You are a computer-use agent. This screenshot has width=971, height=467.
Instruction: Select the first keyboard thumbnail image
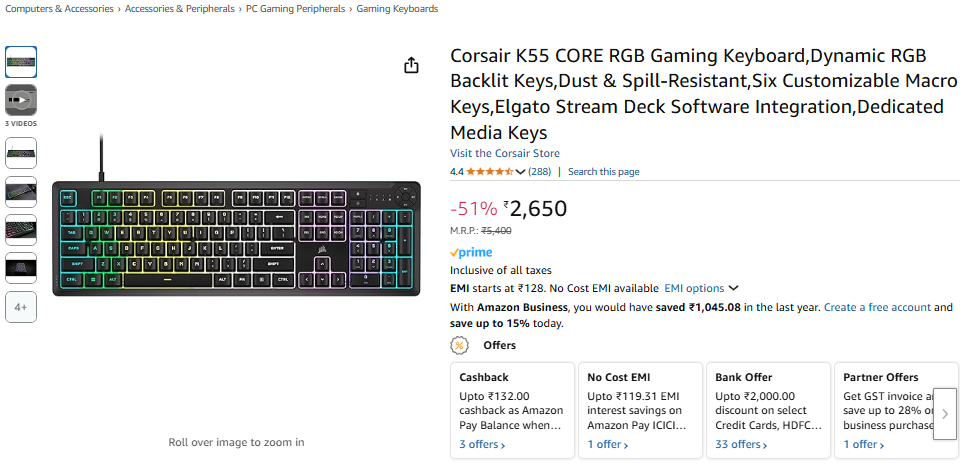tap(21, 62)
